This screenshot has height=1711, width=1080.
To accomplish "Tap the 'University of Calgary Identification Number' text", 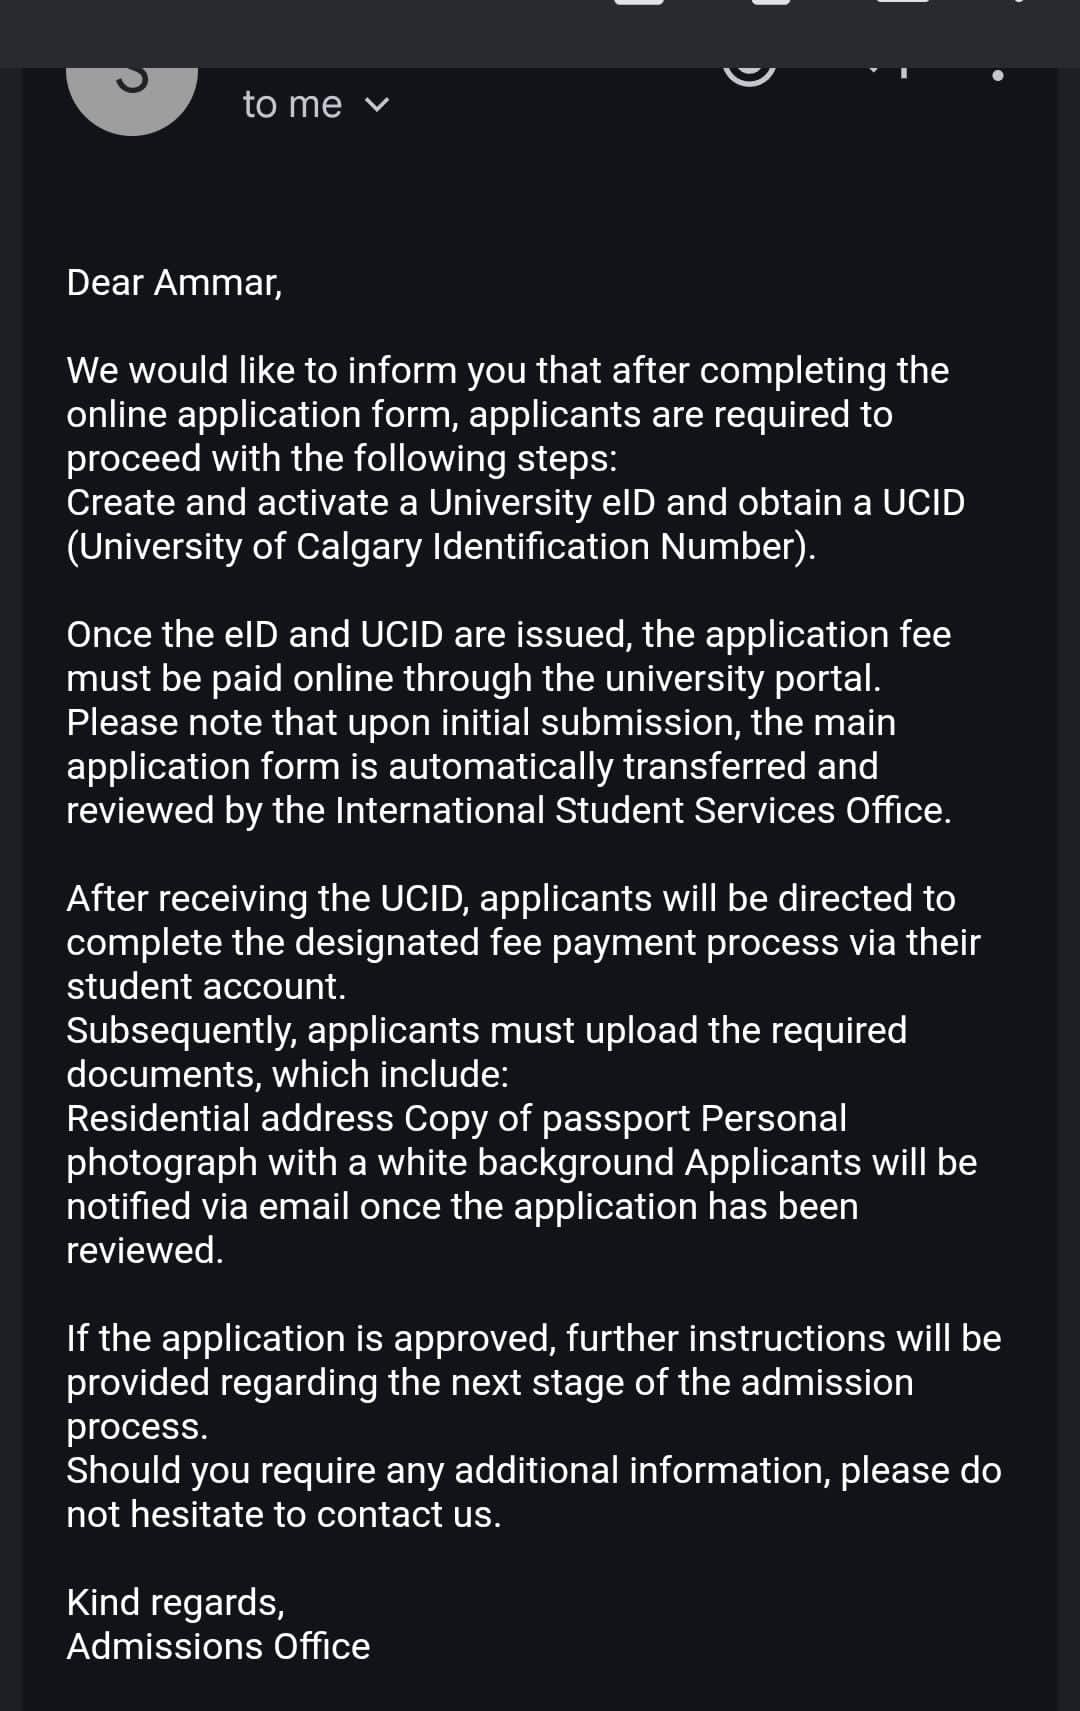I will pos(440,547).
